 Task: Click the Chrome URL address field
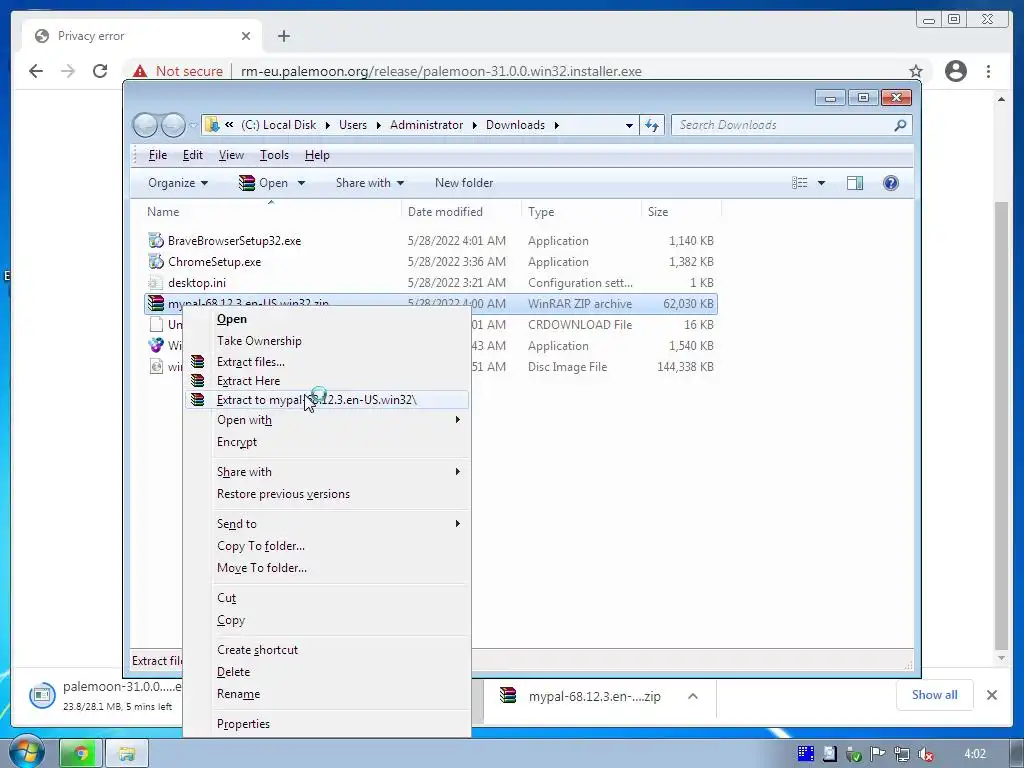coord(441,71)
